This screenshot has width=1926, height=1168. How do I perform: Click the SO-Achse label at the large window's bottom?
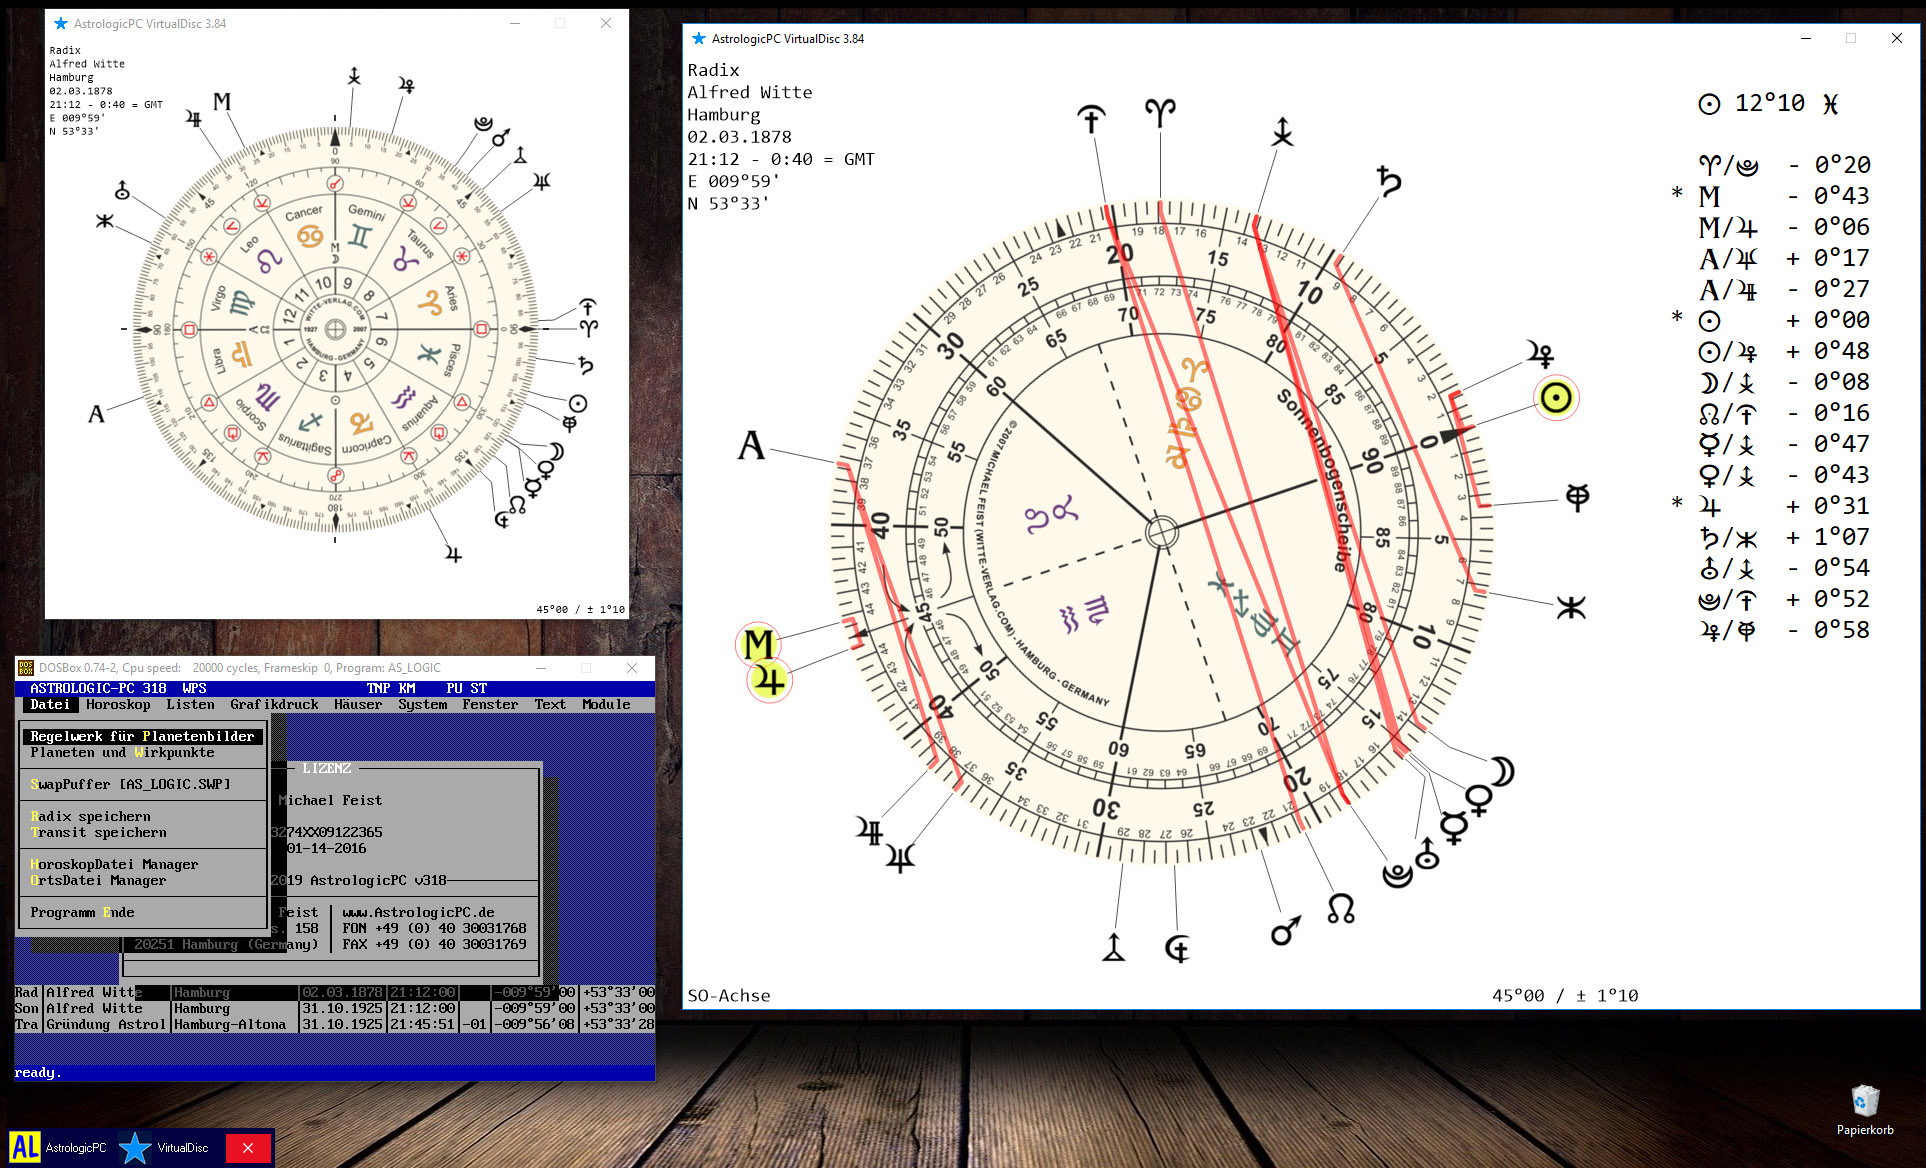click(x=729, y=996)
